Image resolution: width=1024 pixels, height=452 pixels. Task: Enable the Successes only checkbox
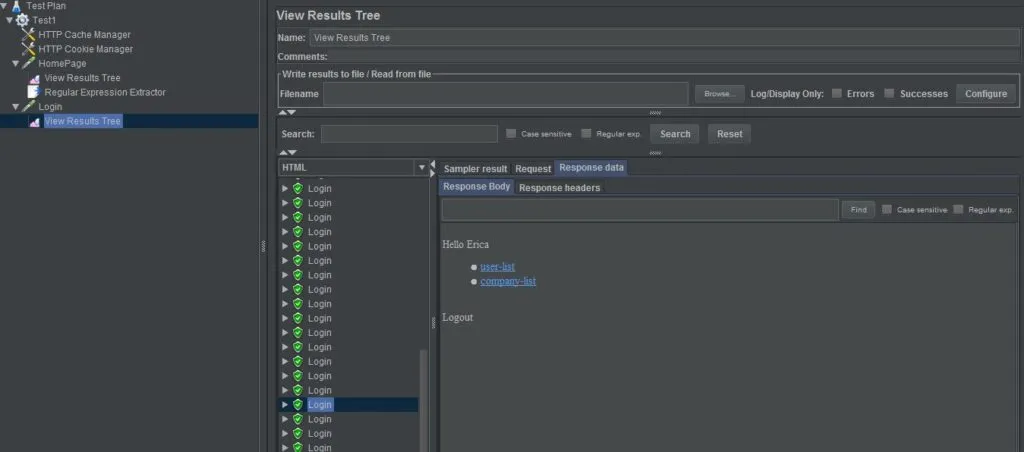tap(889, 94)
